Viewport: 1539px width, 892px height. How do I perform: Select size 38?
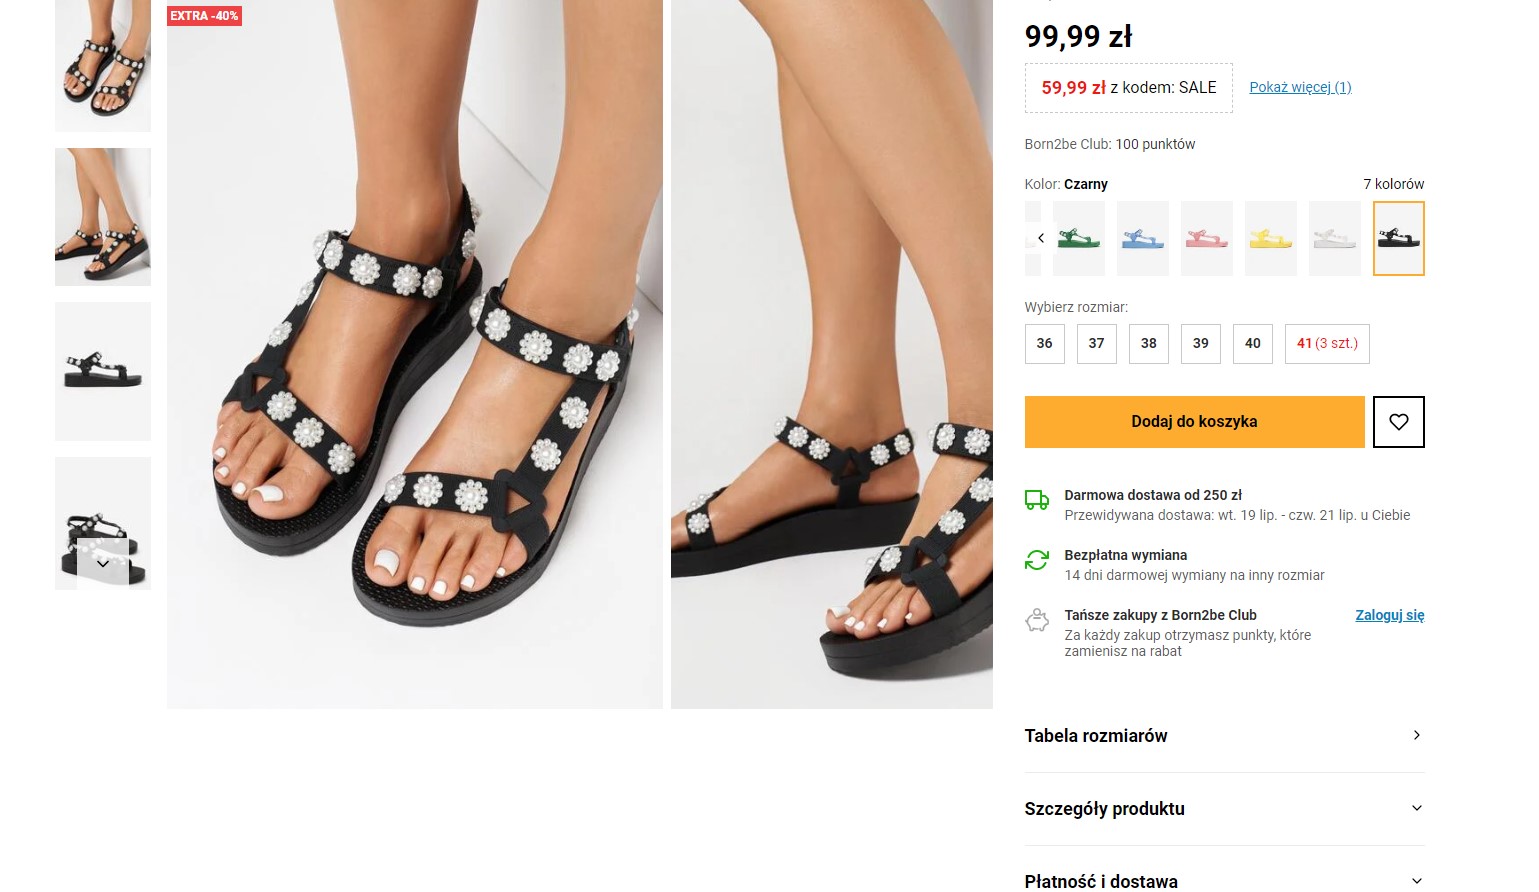tap(1148, 343)
